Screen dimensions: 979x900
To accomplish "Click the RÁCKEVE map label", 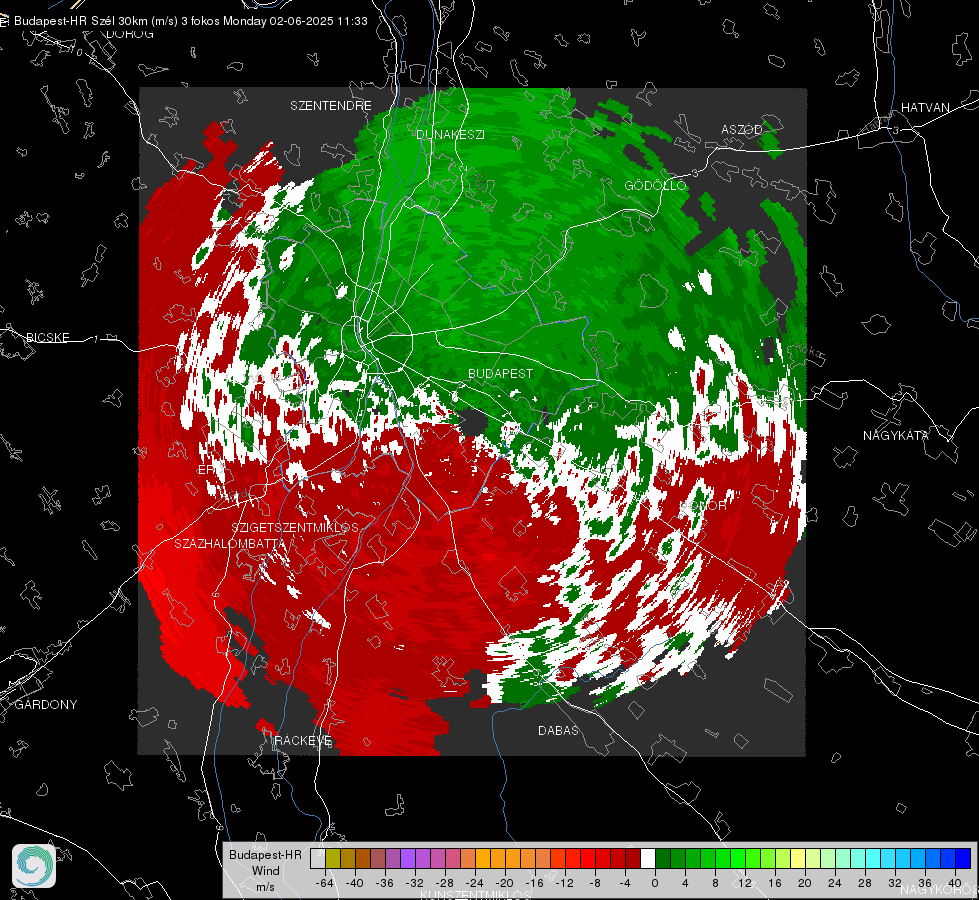I will pyautogui.click(x=303, y=741).
